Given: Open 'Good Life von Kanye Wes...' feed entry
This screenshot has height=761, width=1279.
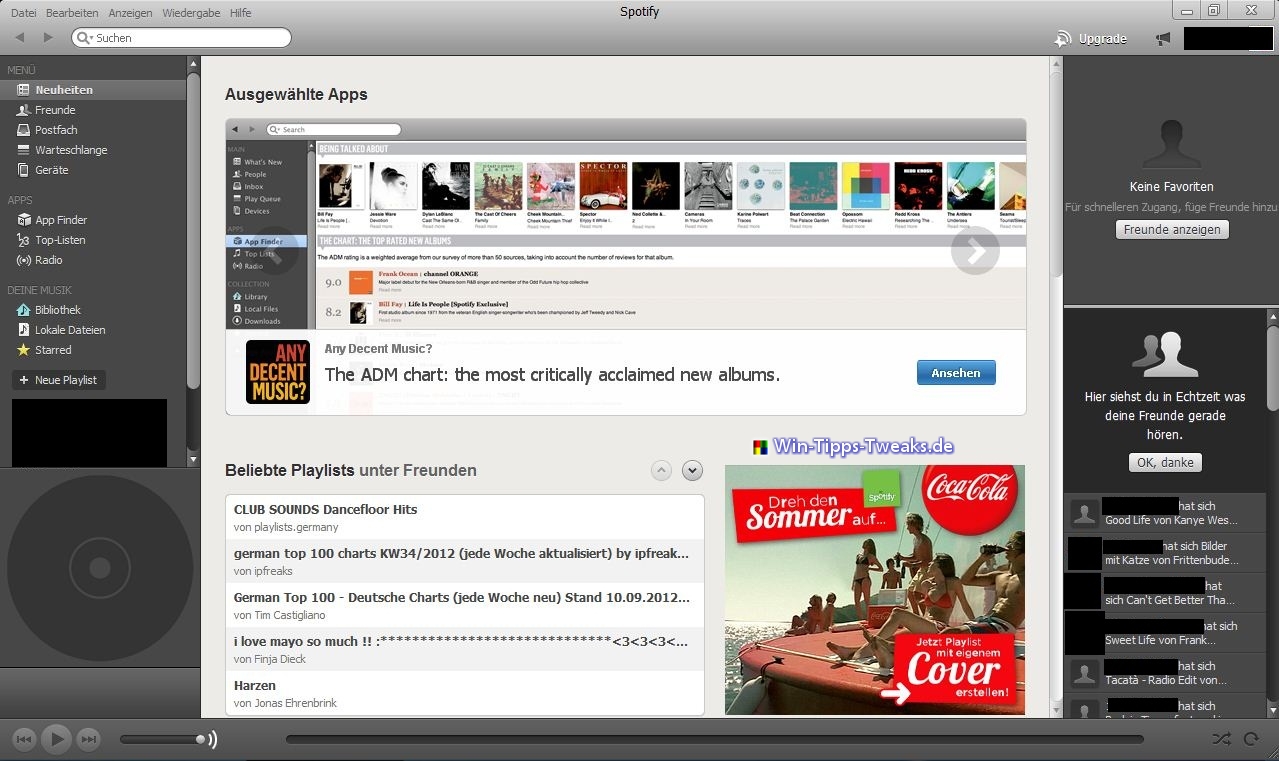Looking at the screenshot, I should tap(1165, 513).
